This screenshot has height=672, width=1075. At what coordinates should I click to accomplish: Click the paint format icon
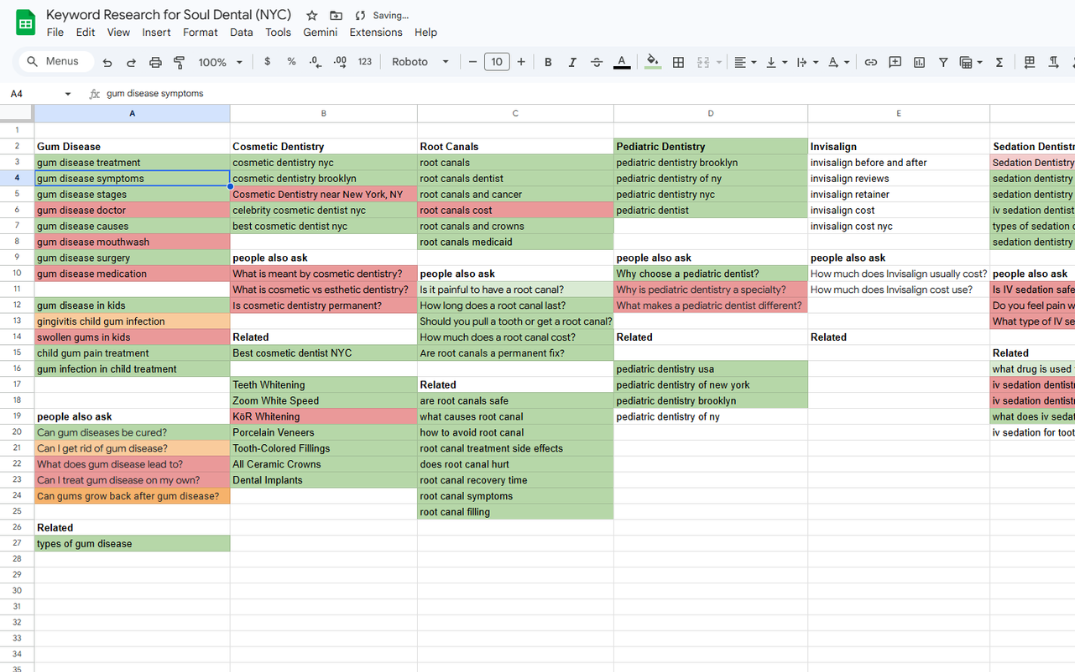[x=180, y=62]
